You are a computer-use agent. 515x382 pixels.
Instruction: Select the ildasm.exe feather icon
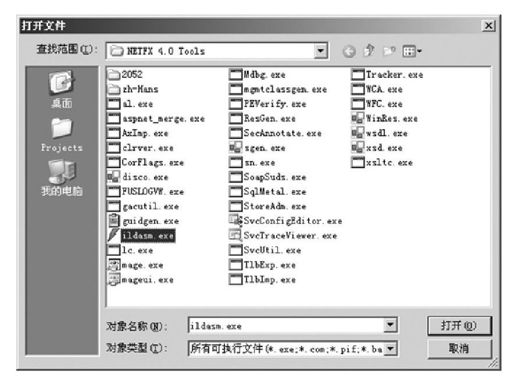pos(114,235)
